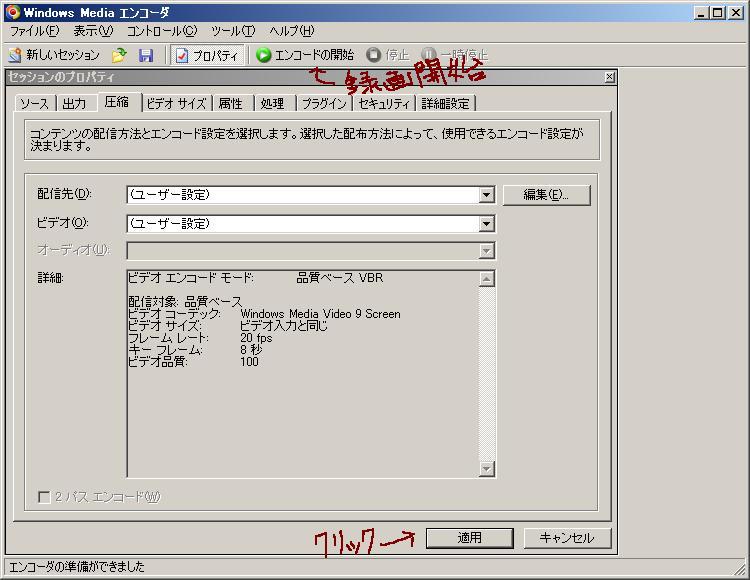Switch to the セキュリティ tab
Viewport: 750px width, 580px height.
coord(384,103)
